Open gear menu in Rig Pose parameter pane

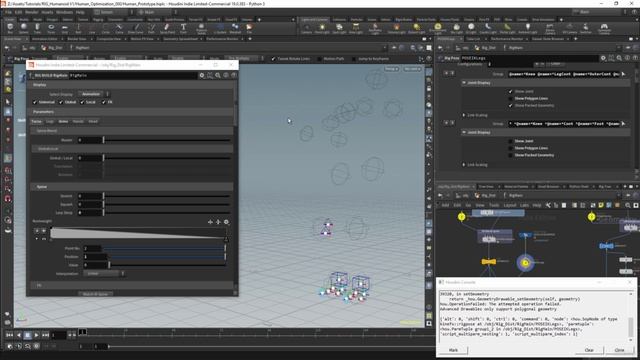pyautogui.click(x=603, y=58)
